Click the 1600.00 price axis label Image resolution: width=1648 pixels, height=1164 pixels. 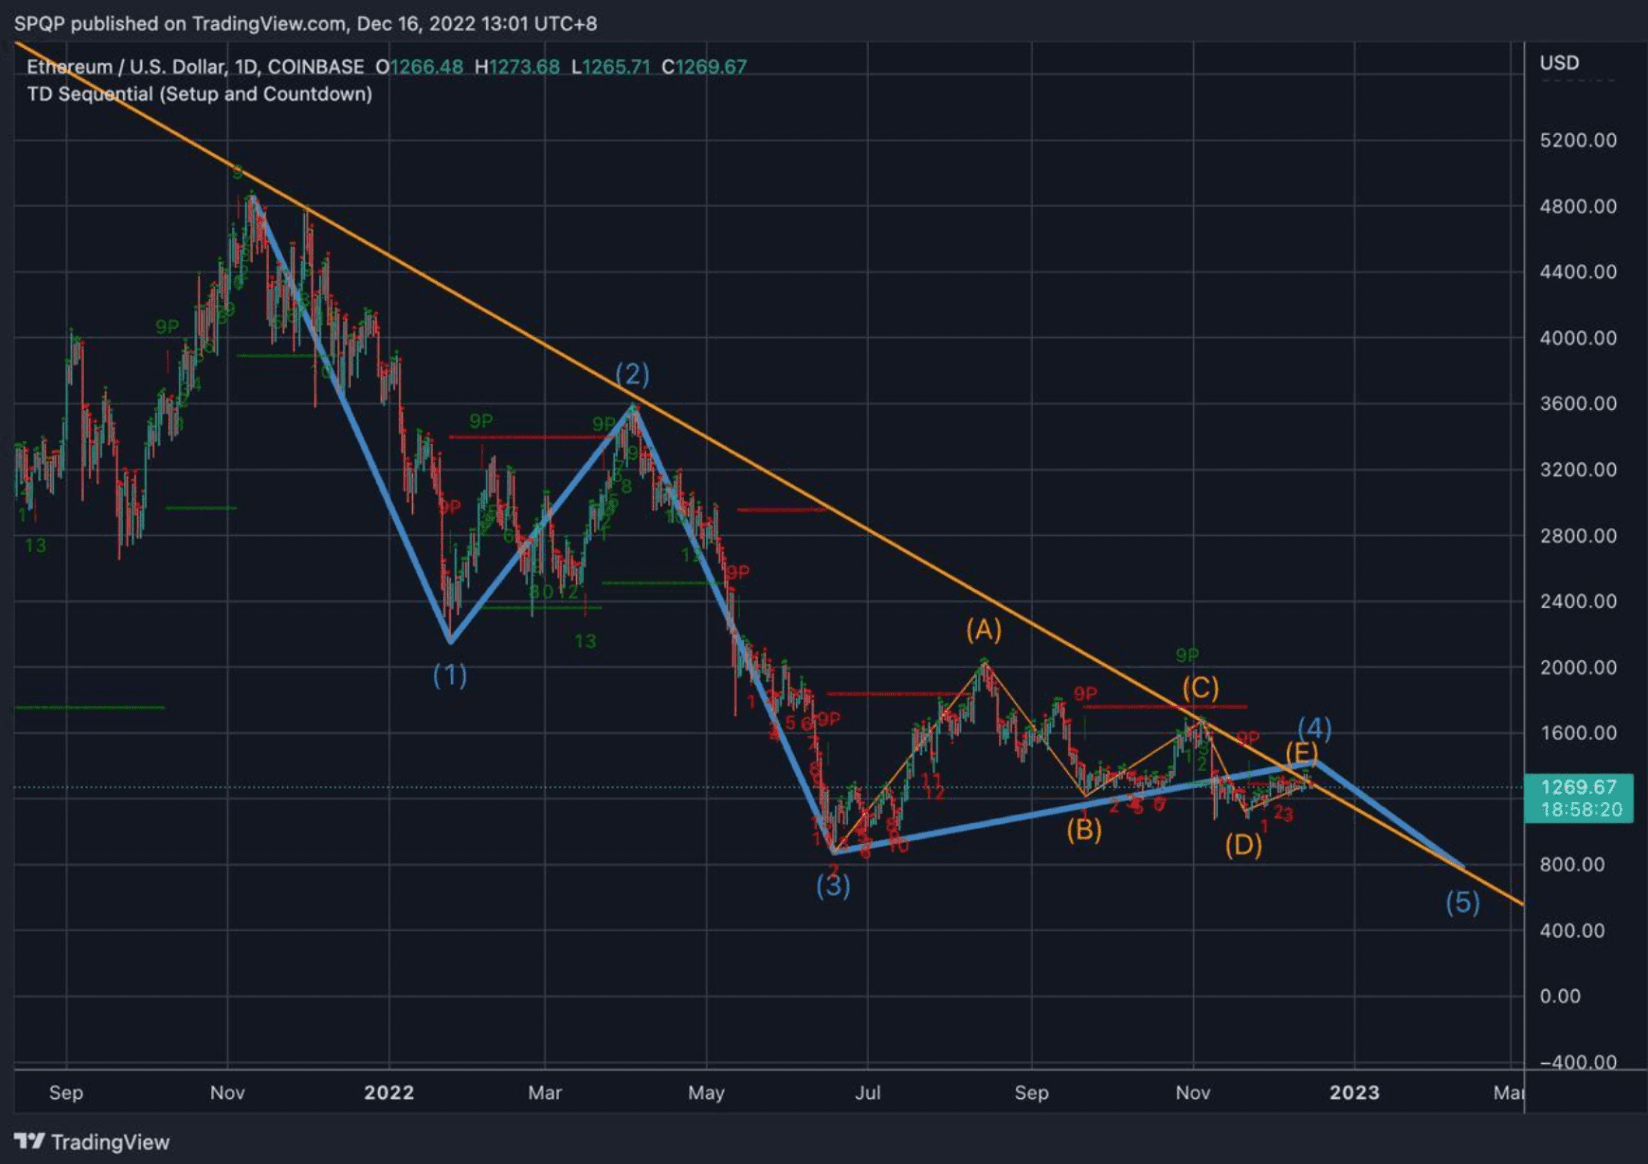[1578, 733]
